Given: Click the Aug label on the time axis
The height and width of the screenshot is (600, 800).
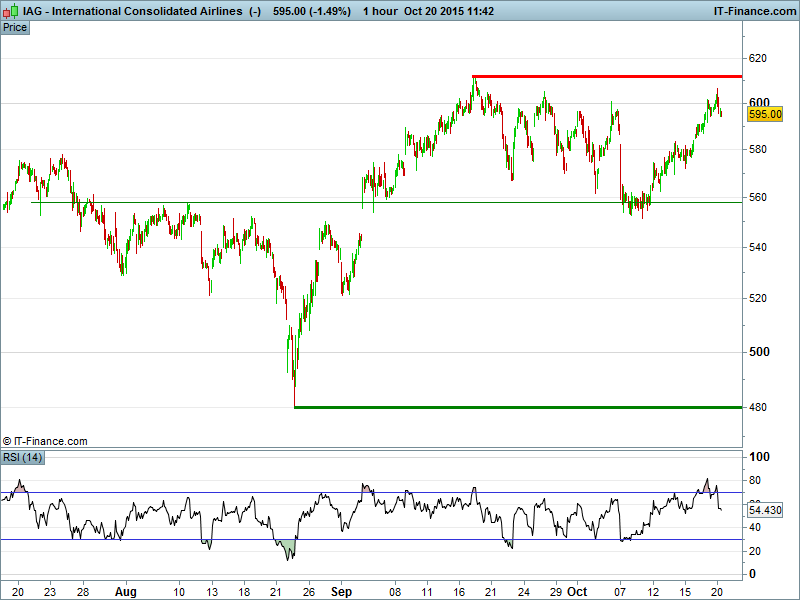Looking at the screenshot, I should [125, 592].
